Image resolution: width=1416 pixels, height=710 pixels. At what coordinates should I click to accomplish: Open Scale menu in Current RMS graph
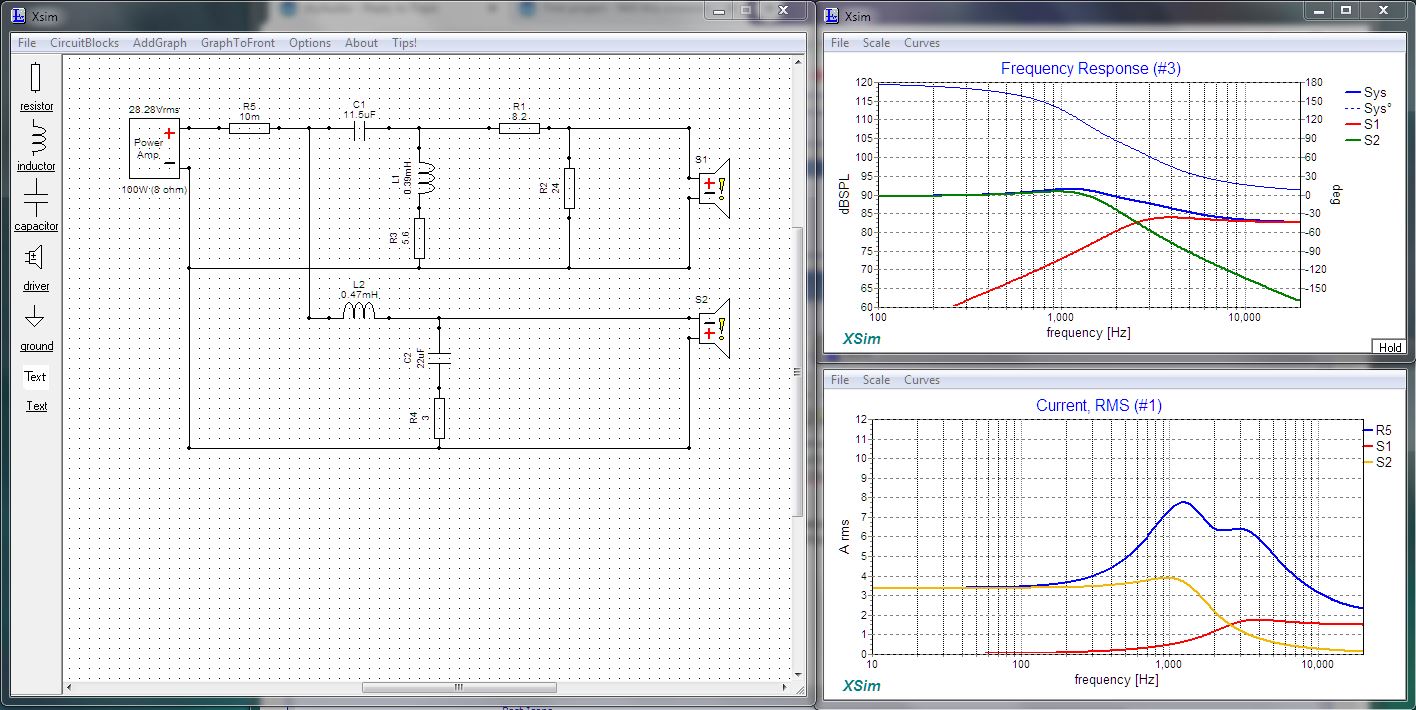[x=876, y=380]
